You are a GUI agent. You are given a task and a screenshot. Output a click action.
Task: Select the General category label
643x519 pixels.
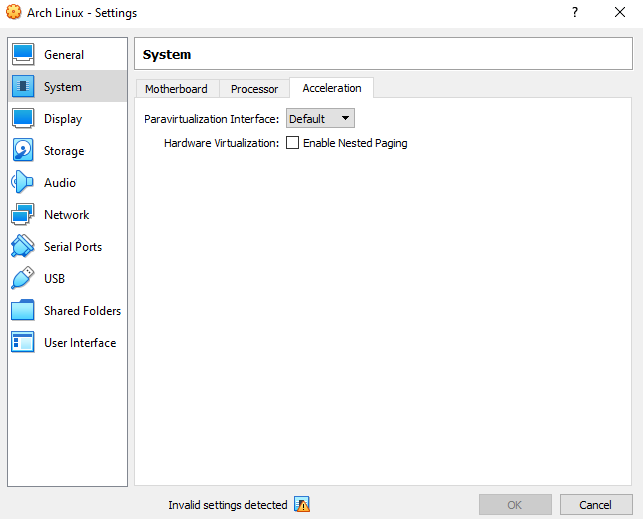pyautogui.click(x=64, y=55)
